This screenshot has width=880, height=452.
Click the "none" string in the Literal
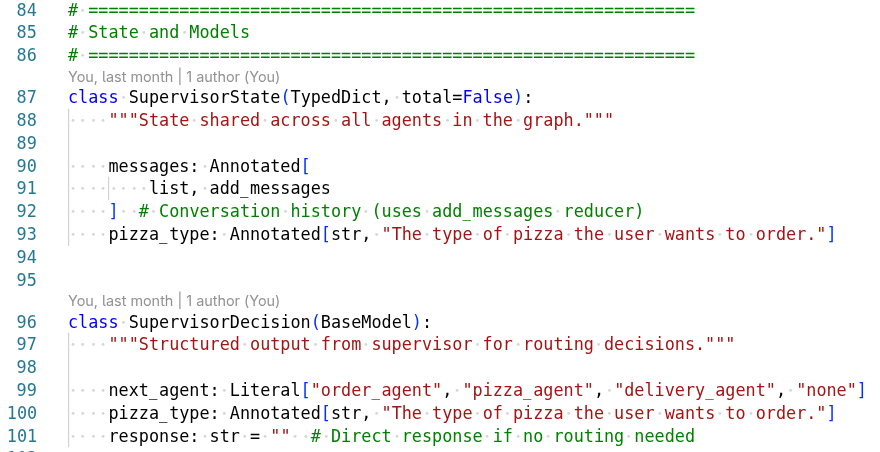pos(825,390)
